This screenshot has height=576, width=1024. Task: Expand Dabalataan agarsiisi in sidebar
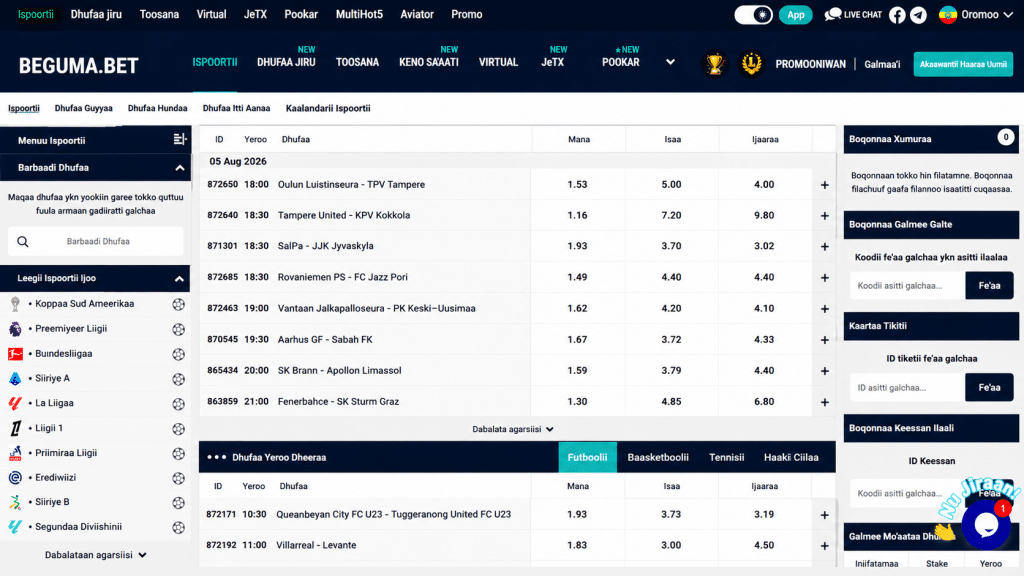(95, 555)
